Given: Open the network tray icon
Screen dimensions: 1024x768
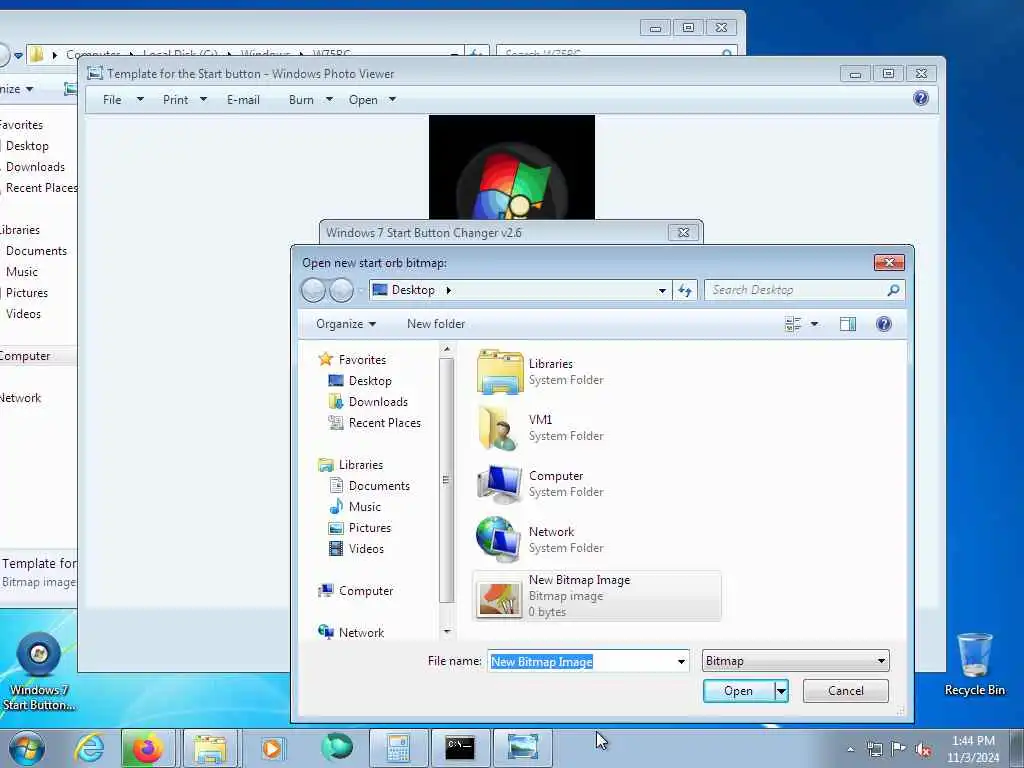Looking at the screenshot, I should [x=874, y=750].
